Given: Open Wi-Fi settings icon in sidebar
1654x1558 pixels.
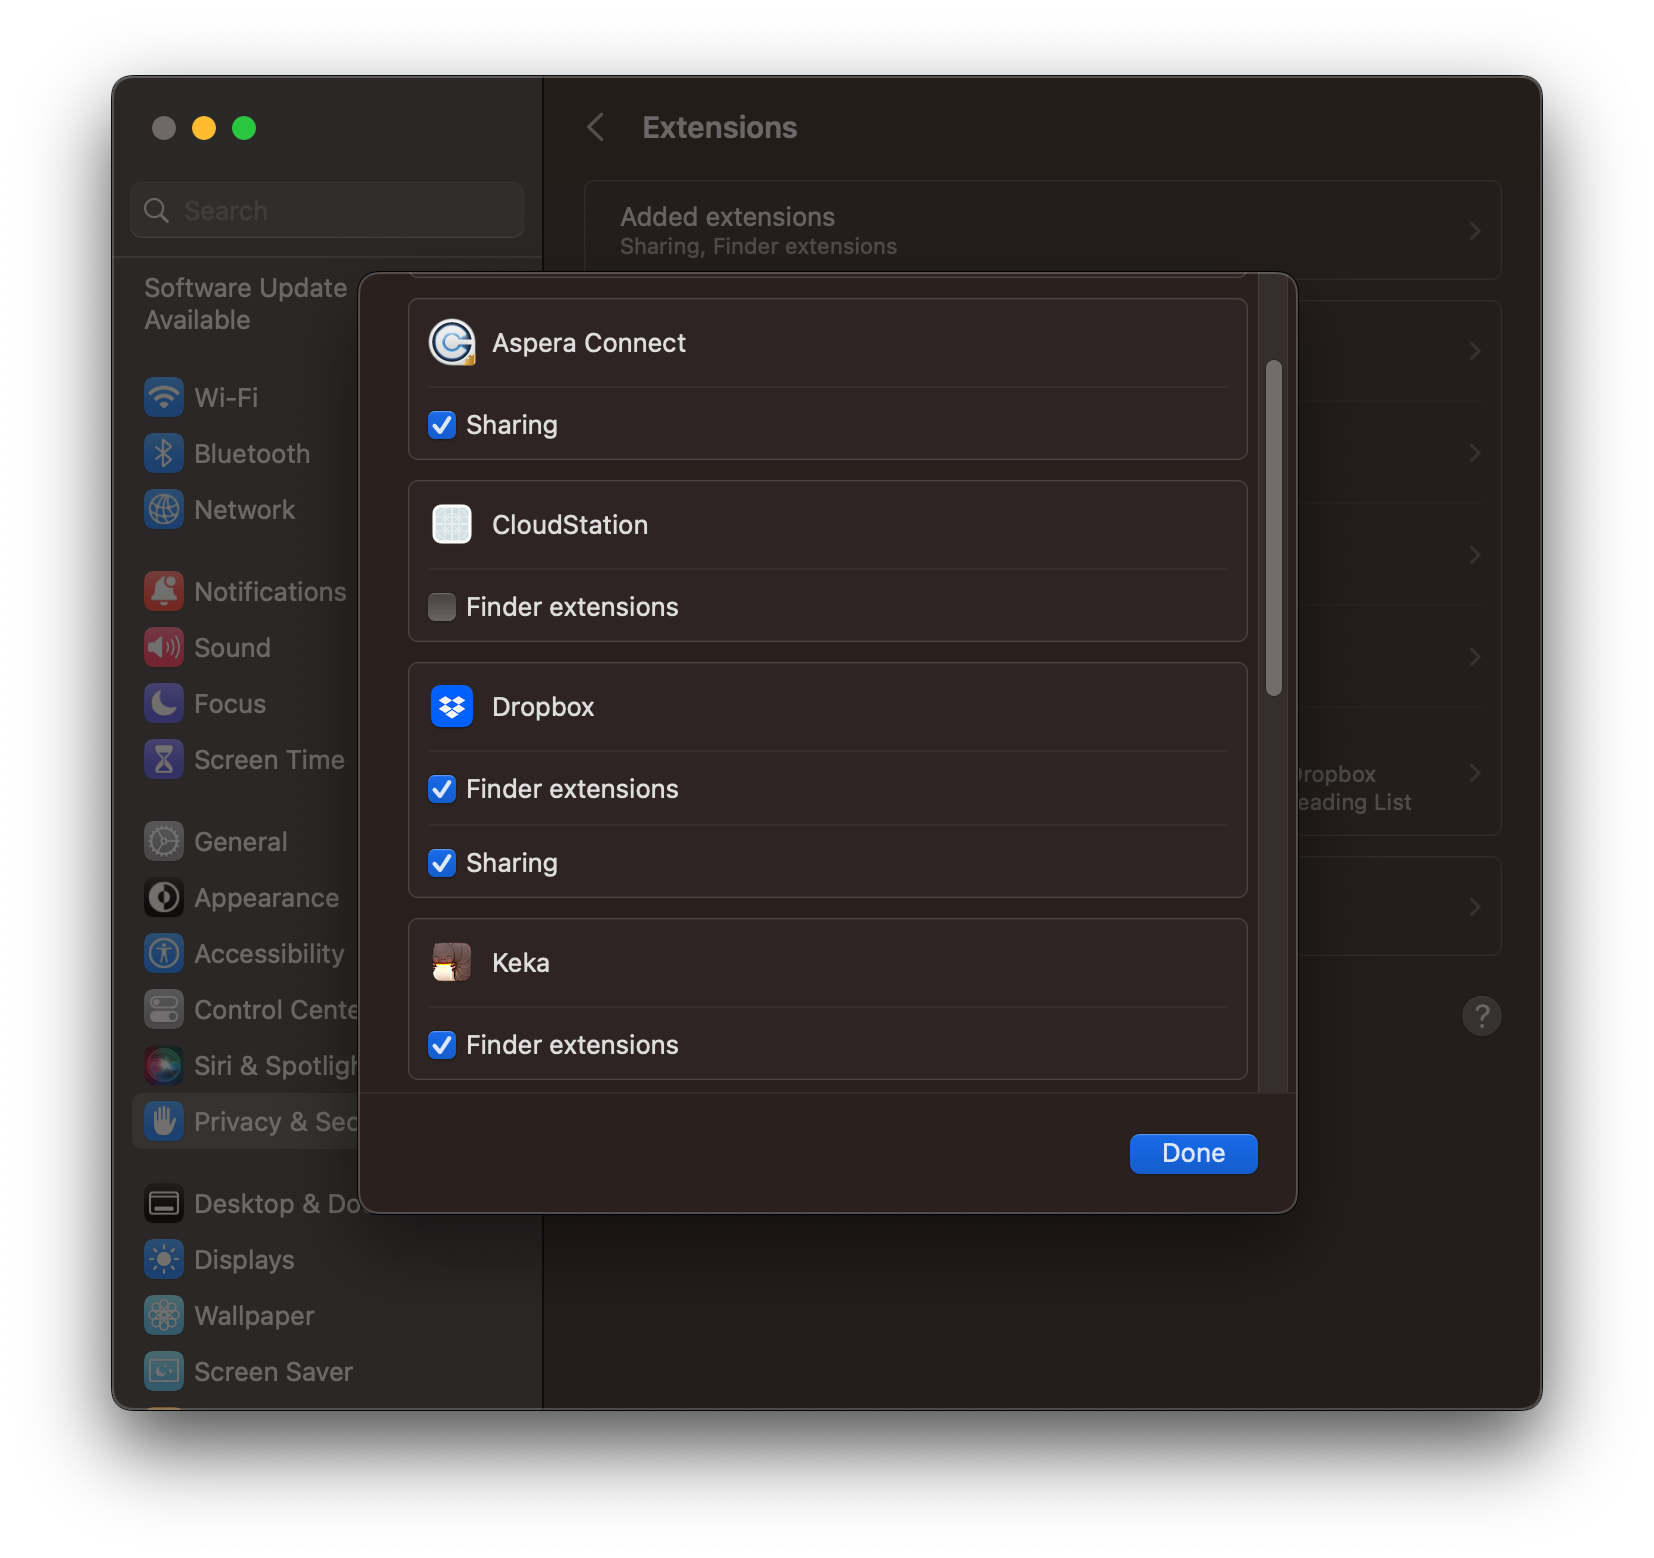Looking at the screenshot, I should pos(164,397).
